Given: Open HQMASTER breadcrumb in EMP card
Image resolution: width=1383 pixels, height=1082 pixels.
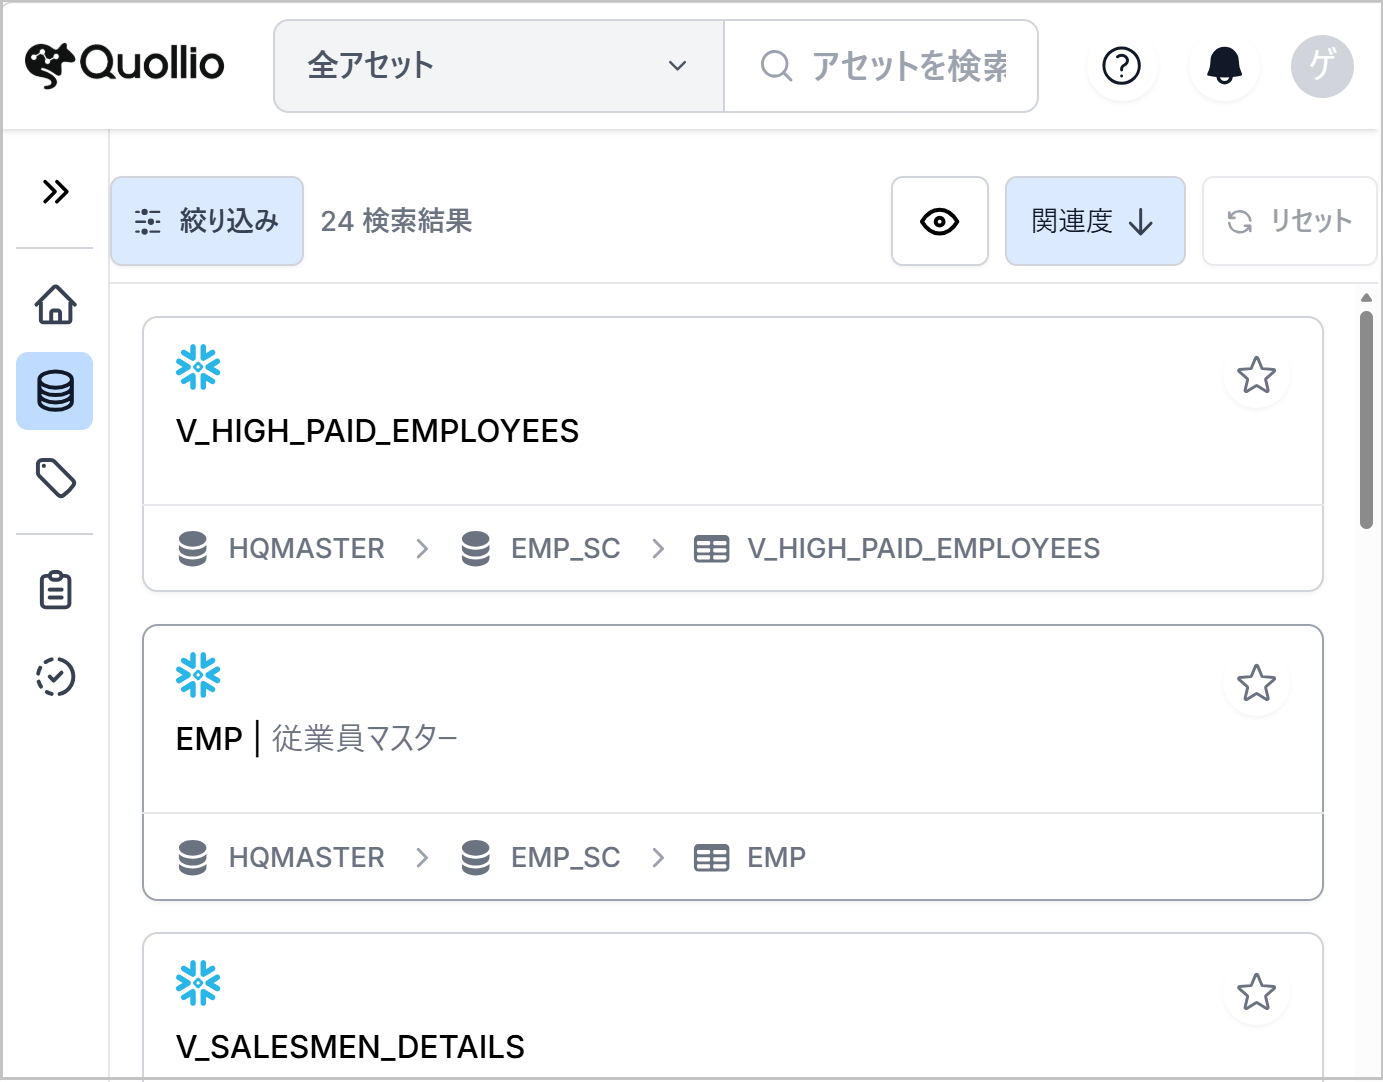Looking at the screenshot, I should point(281,858).
